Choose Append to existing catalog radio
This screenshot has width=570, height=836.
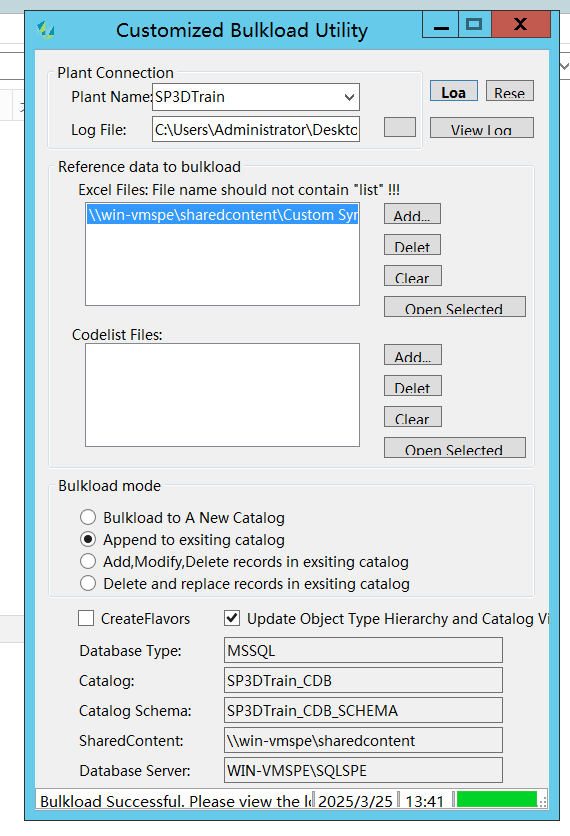point(88,540)
